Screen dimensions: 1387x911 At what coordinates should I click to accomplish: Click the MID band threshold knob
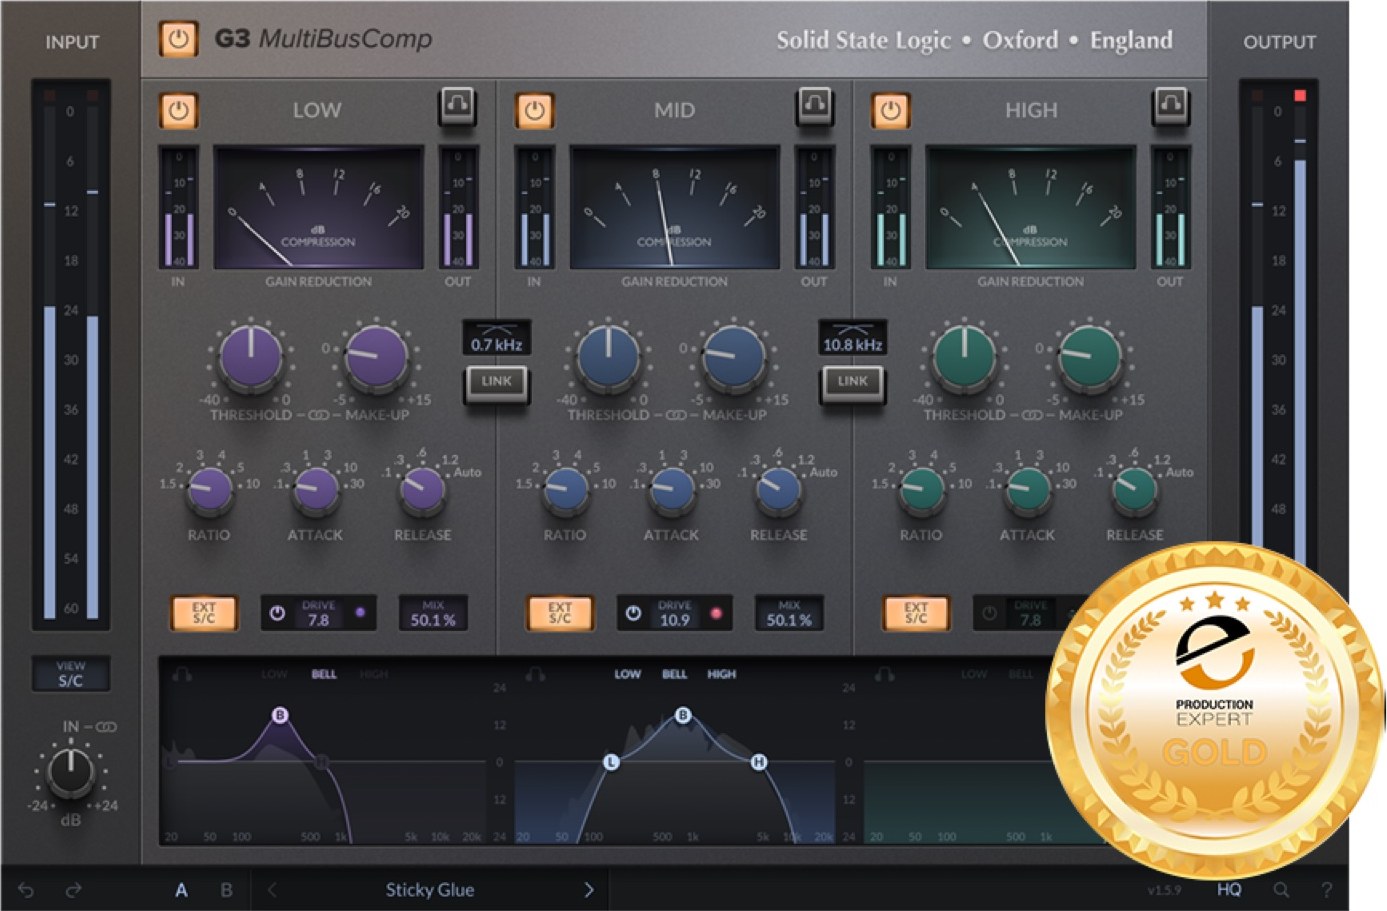[607, 358]
